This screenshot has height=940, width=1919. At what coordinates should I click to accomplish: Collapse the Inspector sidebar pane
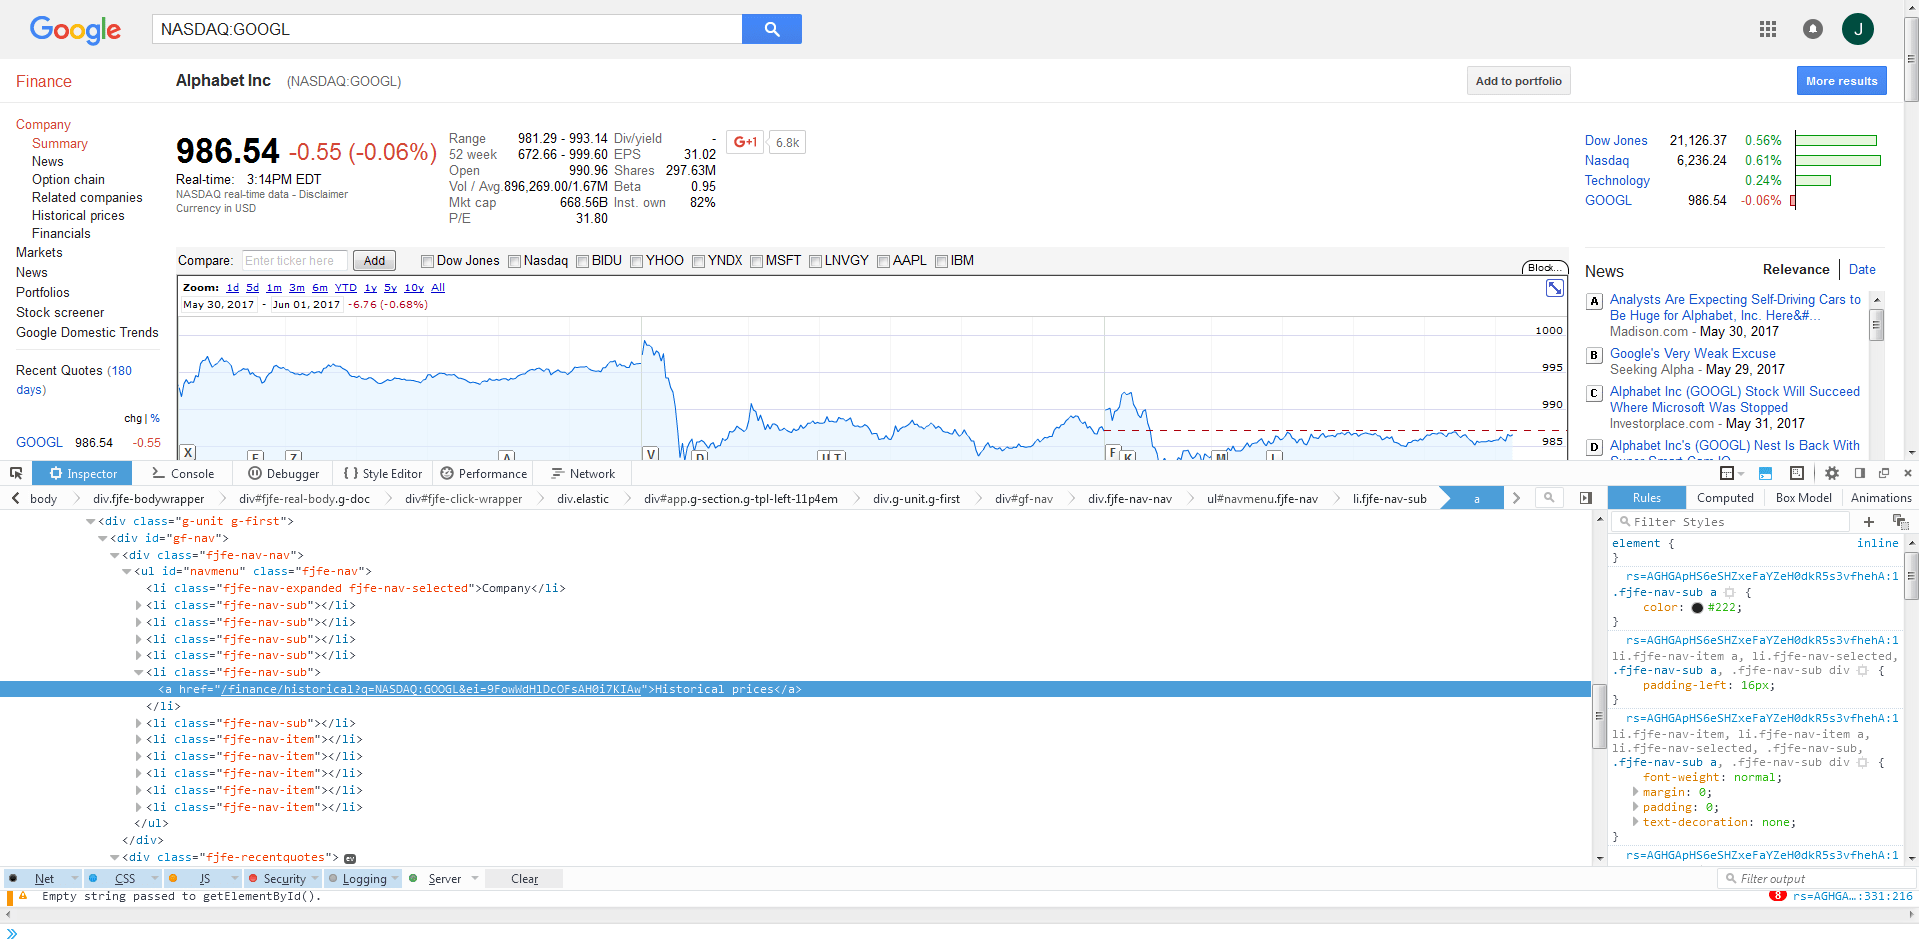[x=1585, y=498]
